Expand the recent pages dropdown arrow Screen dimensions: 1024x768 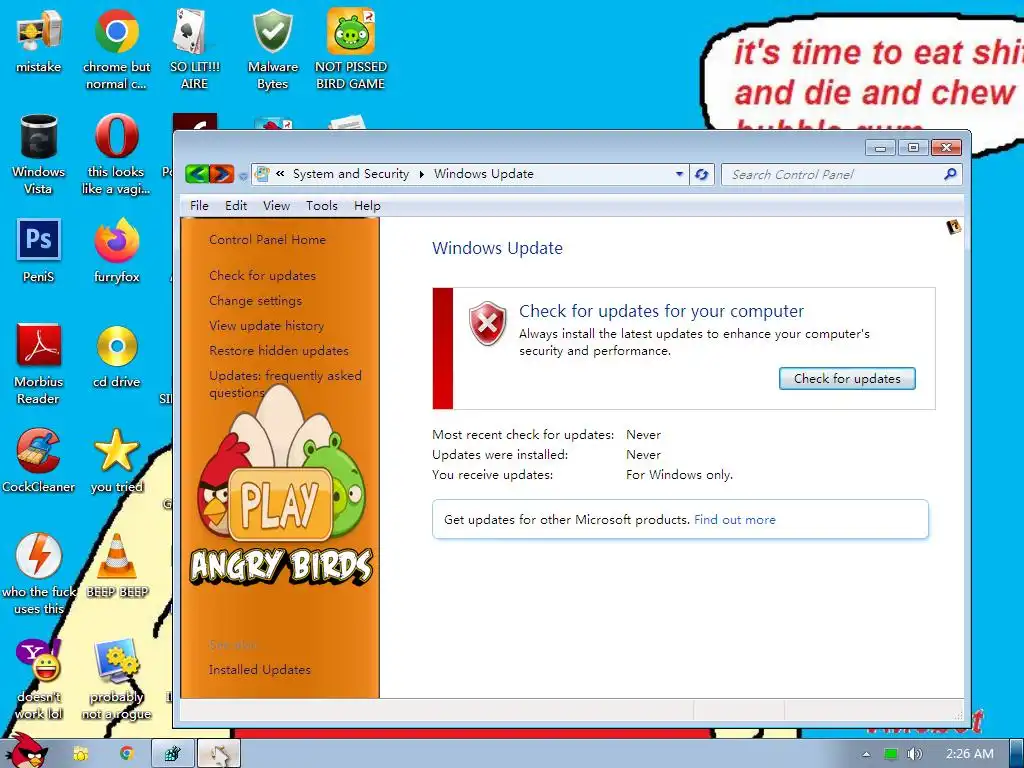[243, 175]
